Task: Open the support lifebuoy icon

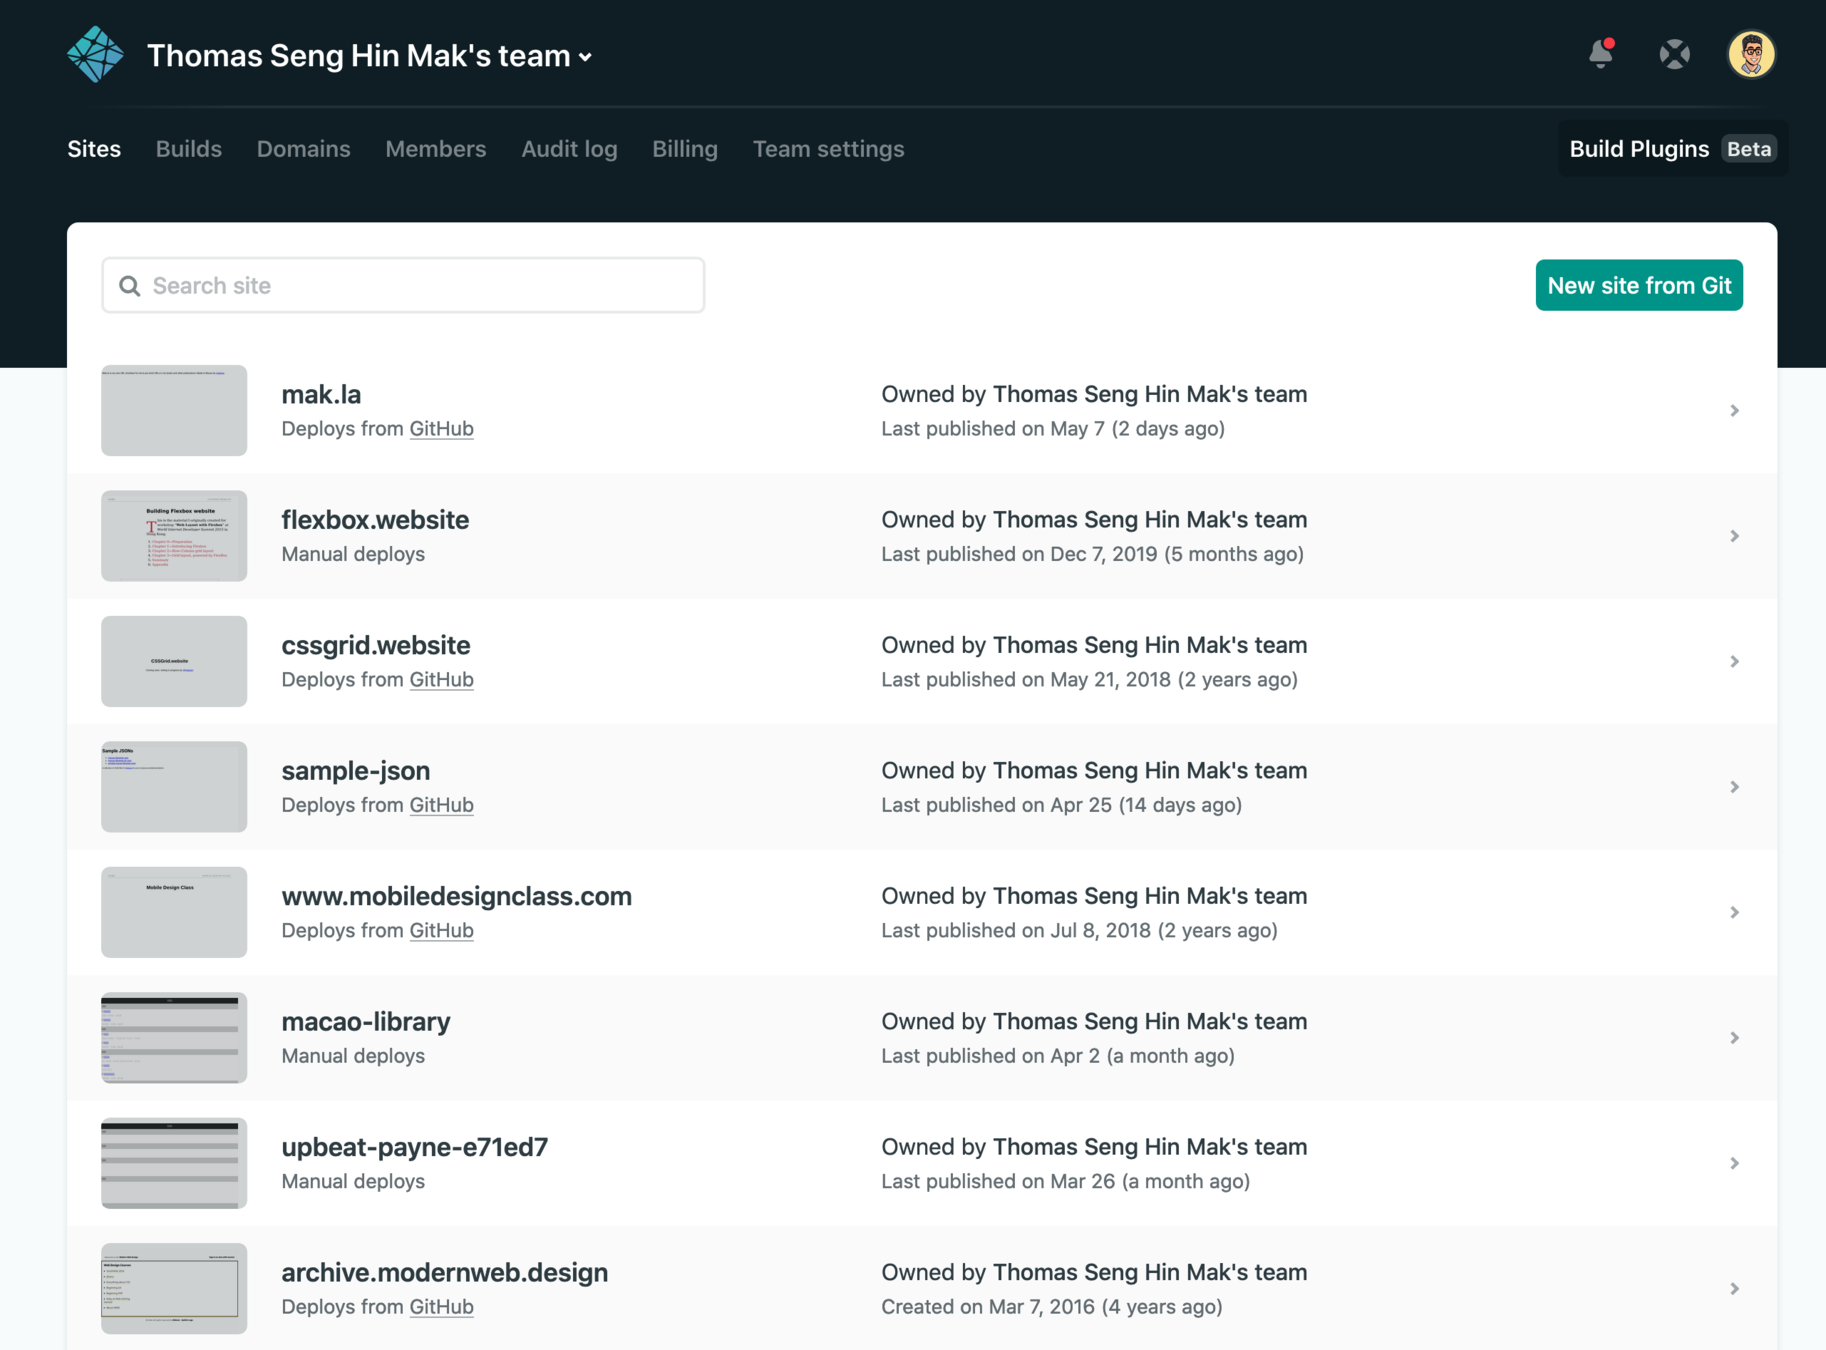Action: 1675,54
